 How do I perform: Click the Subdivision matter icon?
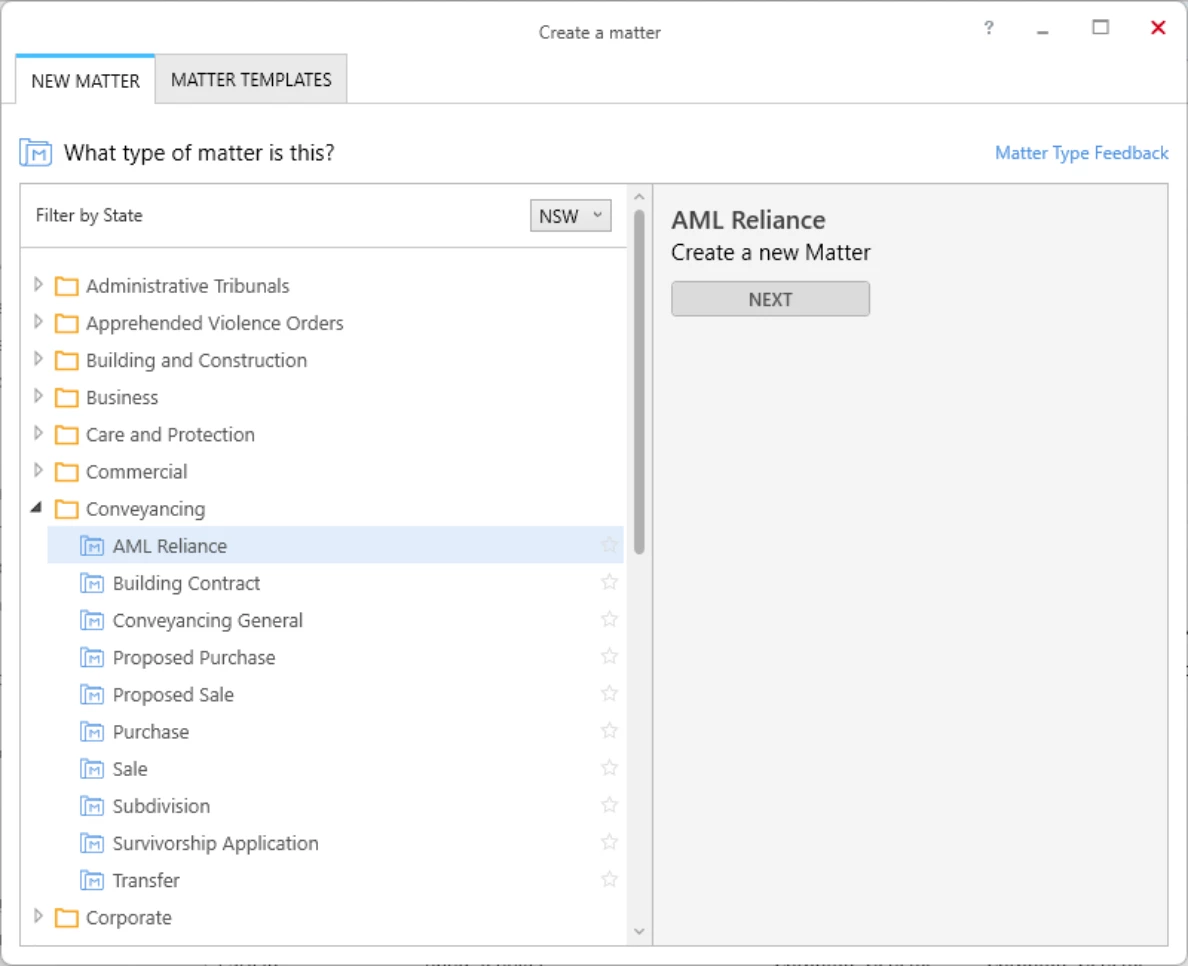click(92, 805)
